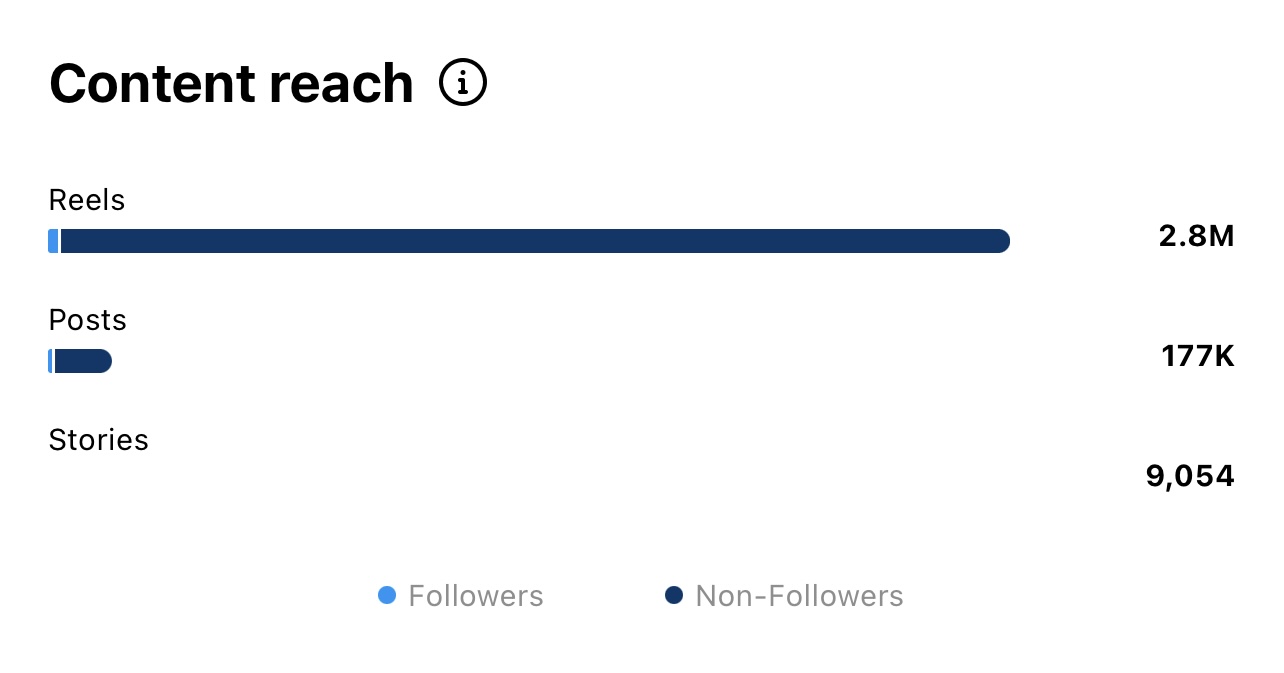Image resolution: width=1284 pixels, height=673 pixels.
Task: Click the rounded right tip of Posts bar
Action: 105,361
